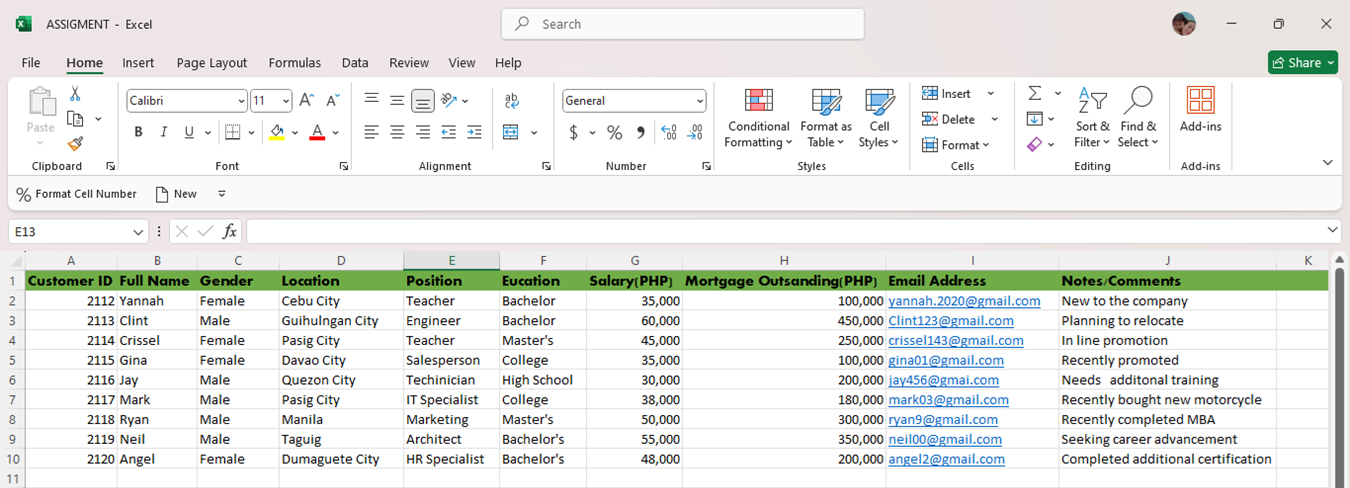This screenshot has width=1350, height=488.
Task: Open the Cell Styles dropdown
Action: coord(879,118)
